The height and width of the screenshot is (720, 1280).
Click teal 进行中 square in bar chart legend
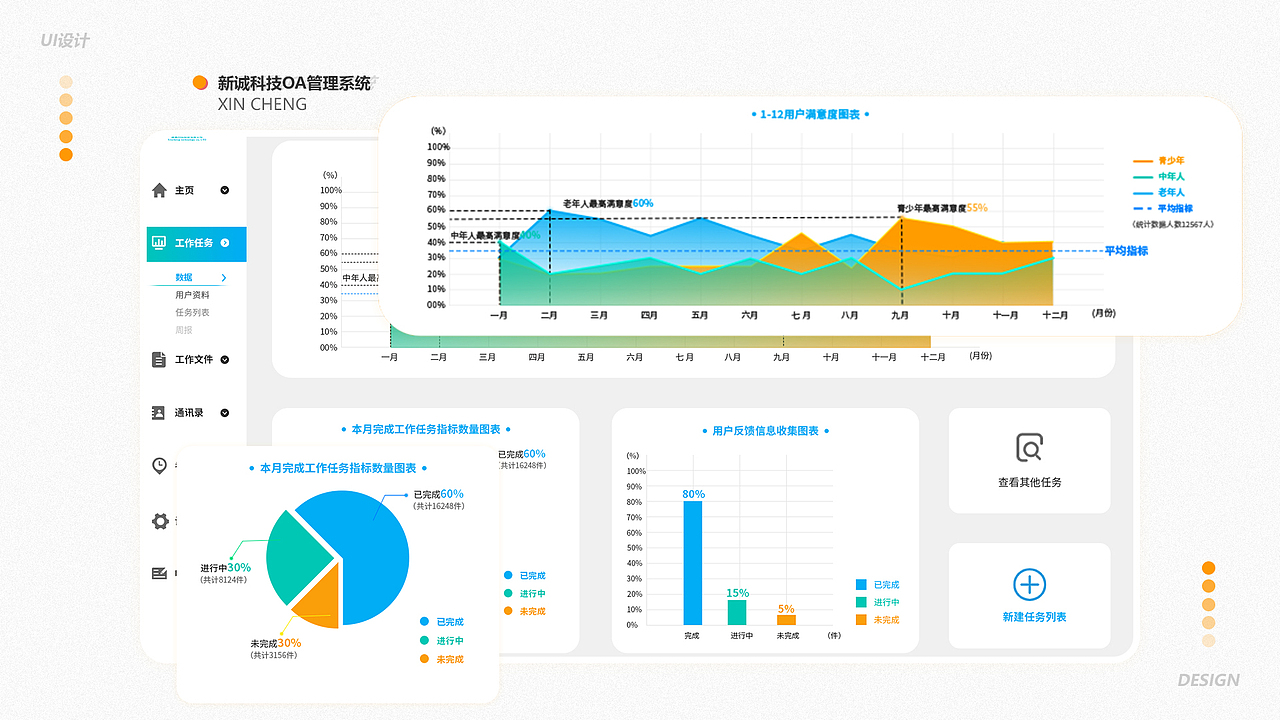861,602
